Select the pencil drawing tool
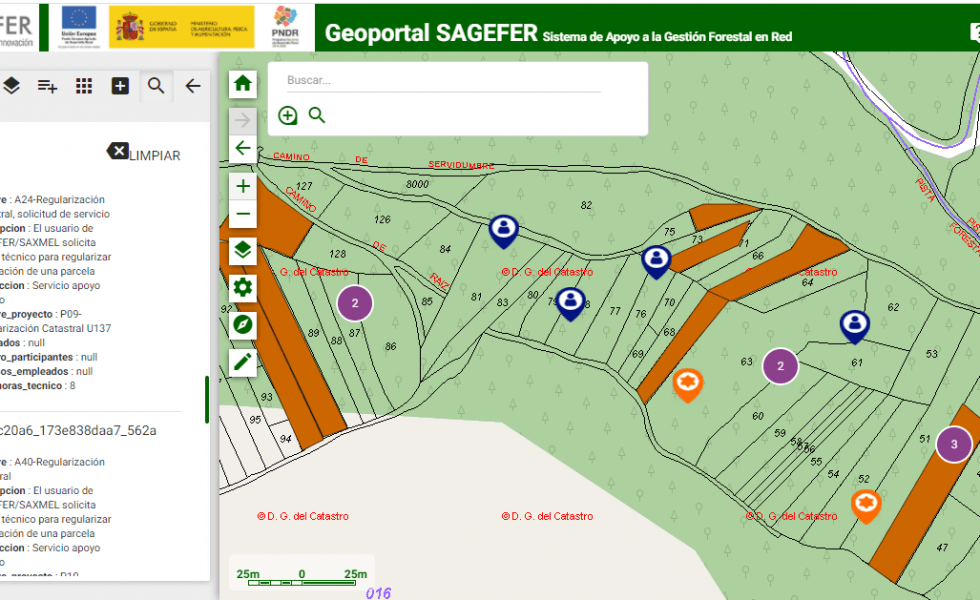 [242, 361]
